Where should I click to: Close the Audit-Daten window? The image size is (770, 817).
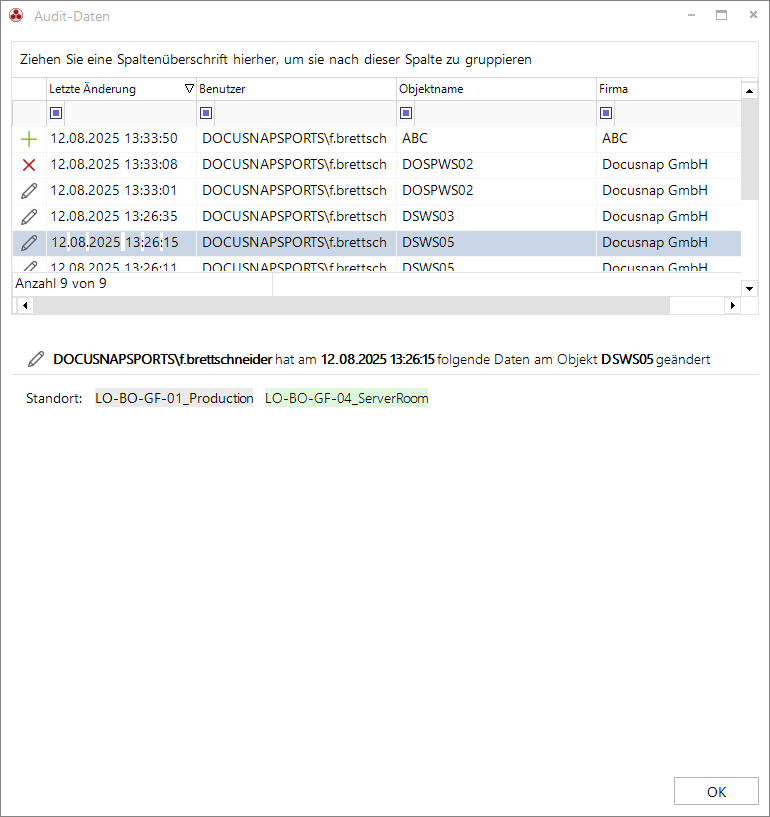tap(753, 15)
